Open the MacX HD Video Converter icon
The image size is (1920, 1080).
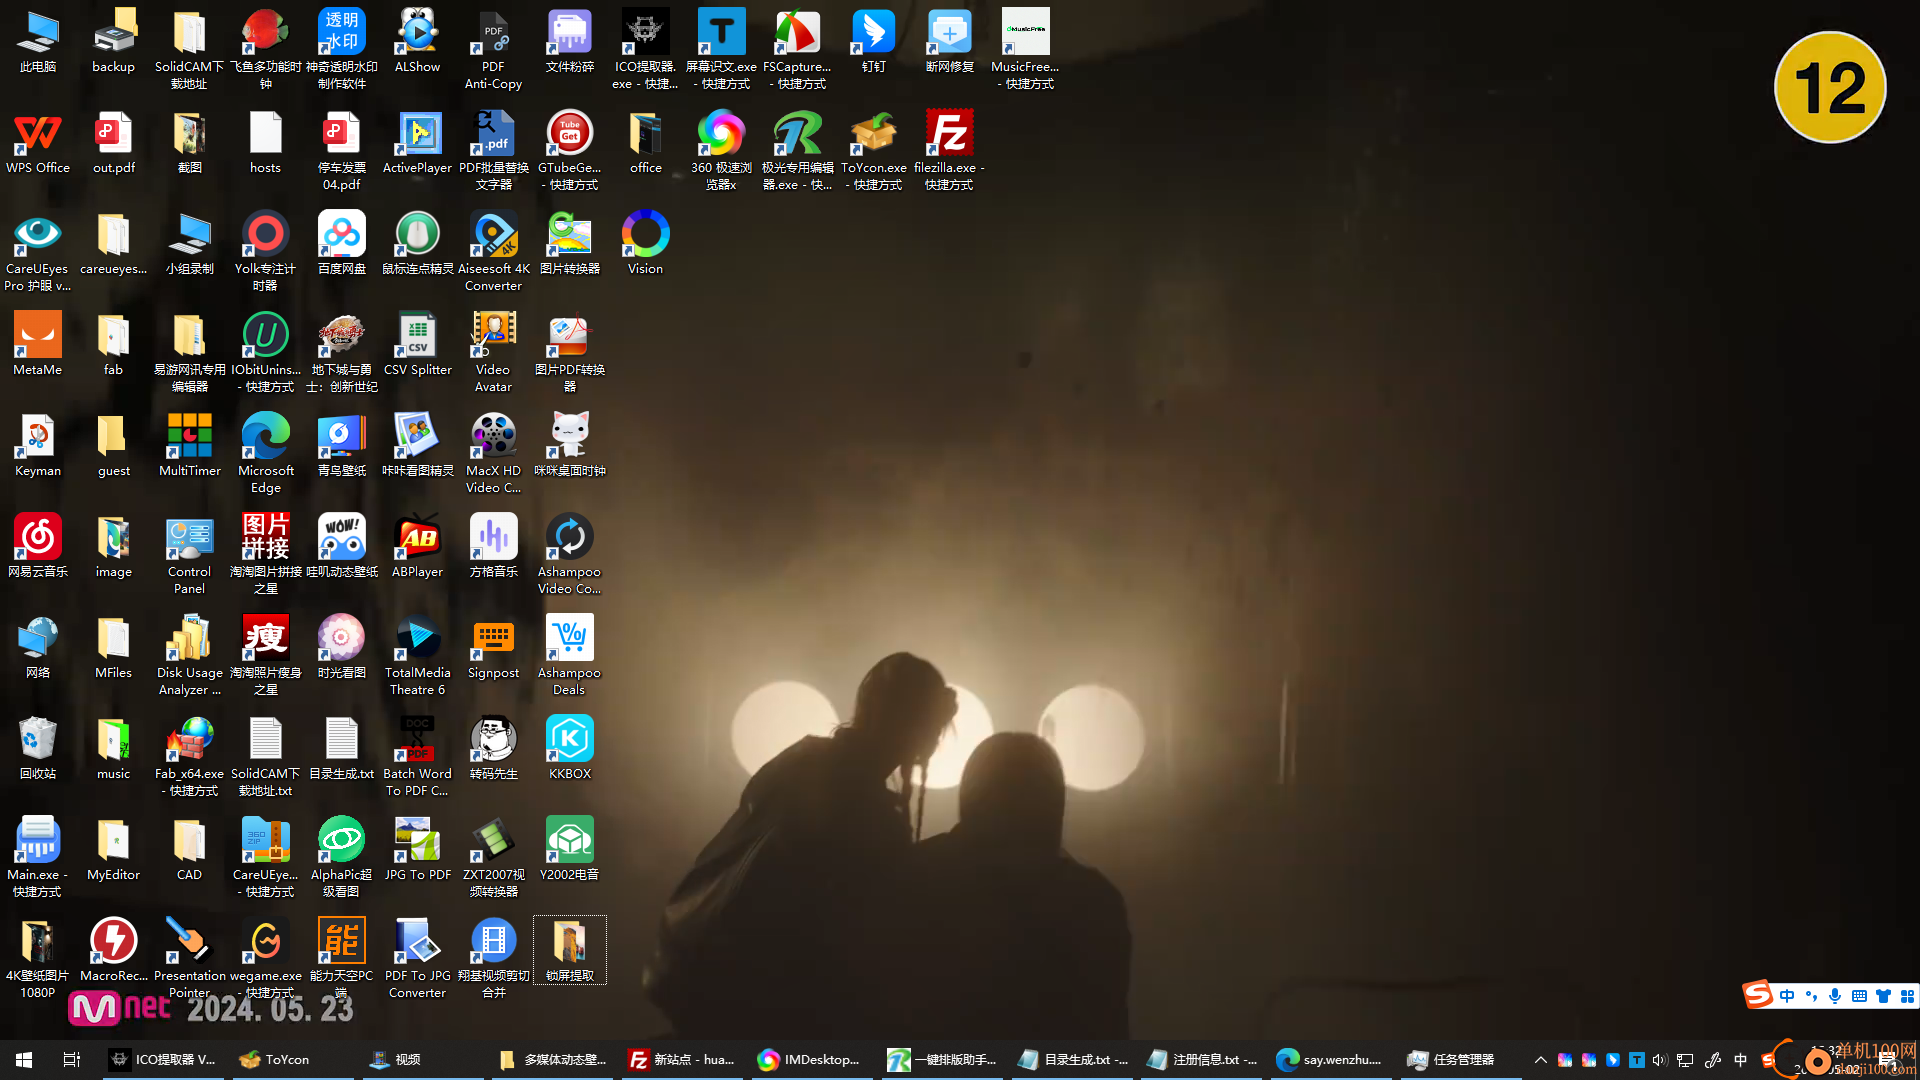coord(493,454)
